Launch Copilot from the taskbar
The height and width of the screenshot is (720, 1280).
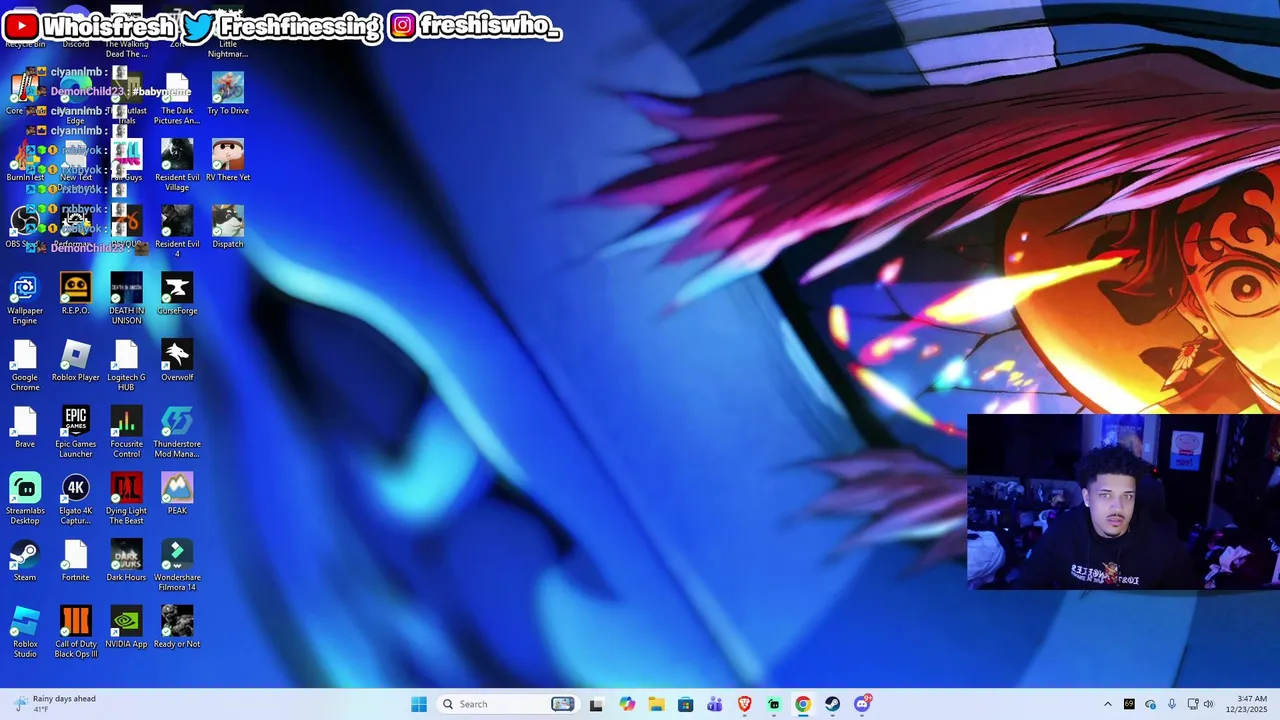click(627, 704)
